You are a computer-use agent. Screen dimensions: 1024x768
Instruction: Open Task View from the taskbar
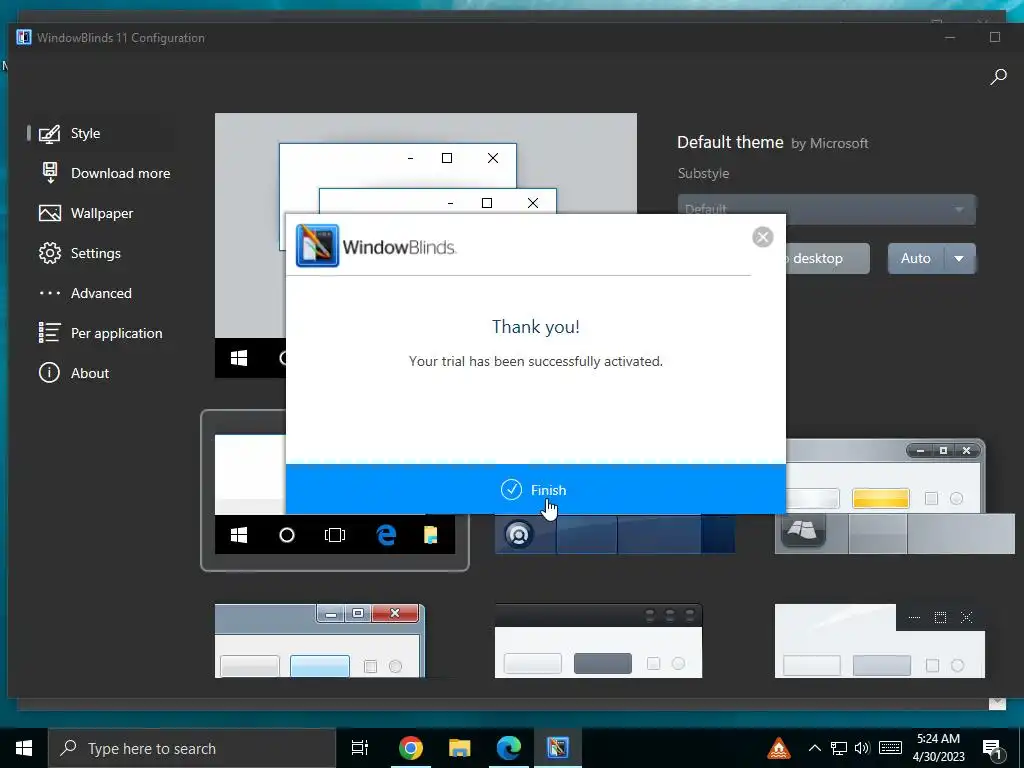359,748
